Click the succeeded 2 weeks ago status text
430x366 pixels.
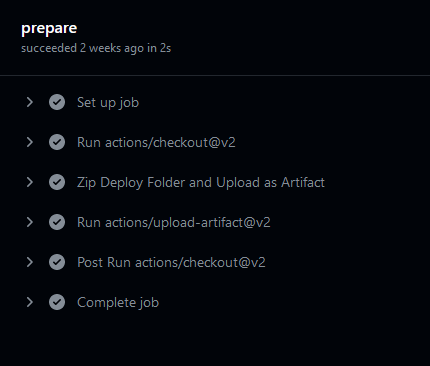96,48
